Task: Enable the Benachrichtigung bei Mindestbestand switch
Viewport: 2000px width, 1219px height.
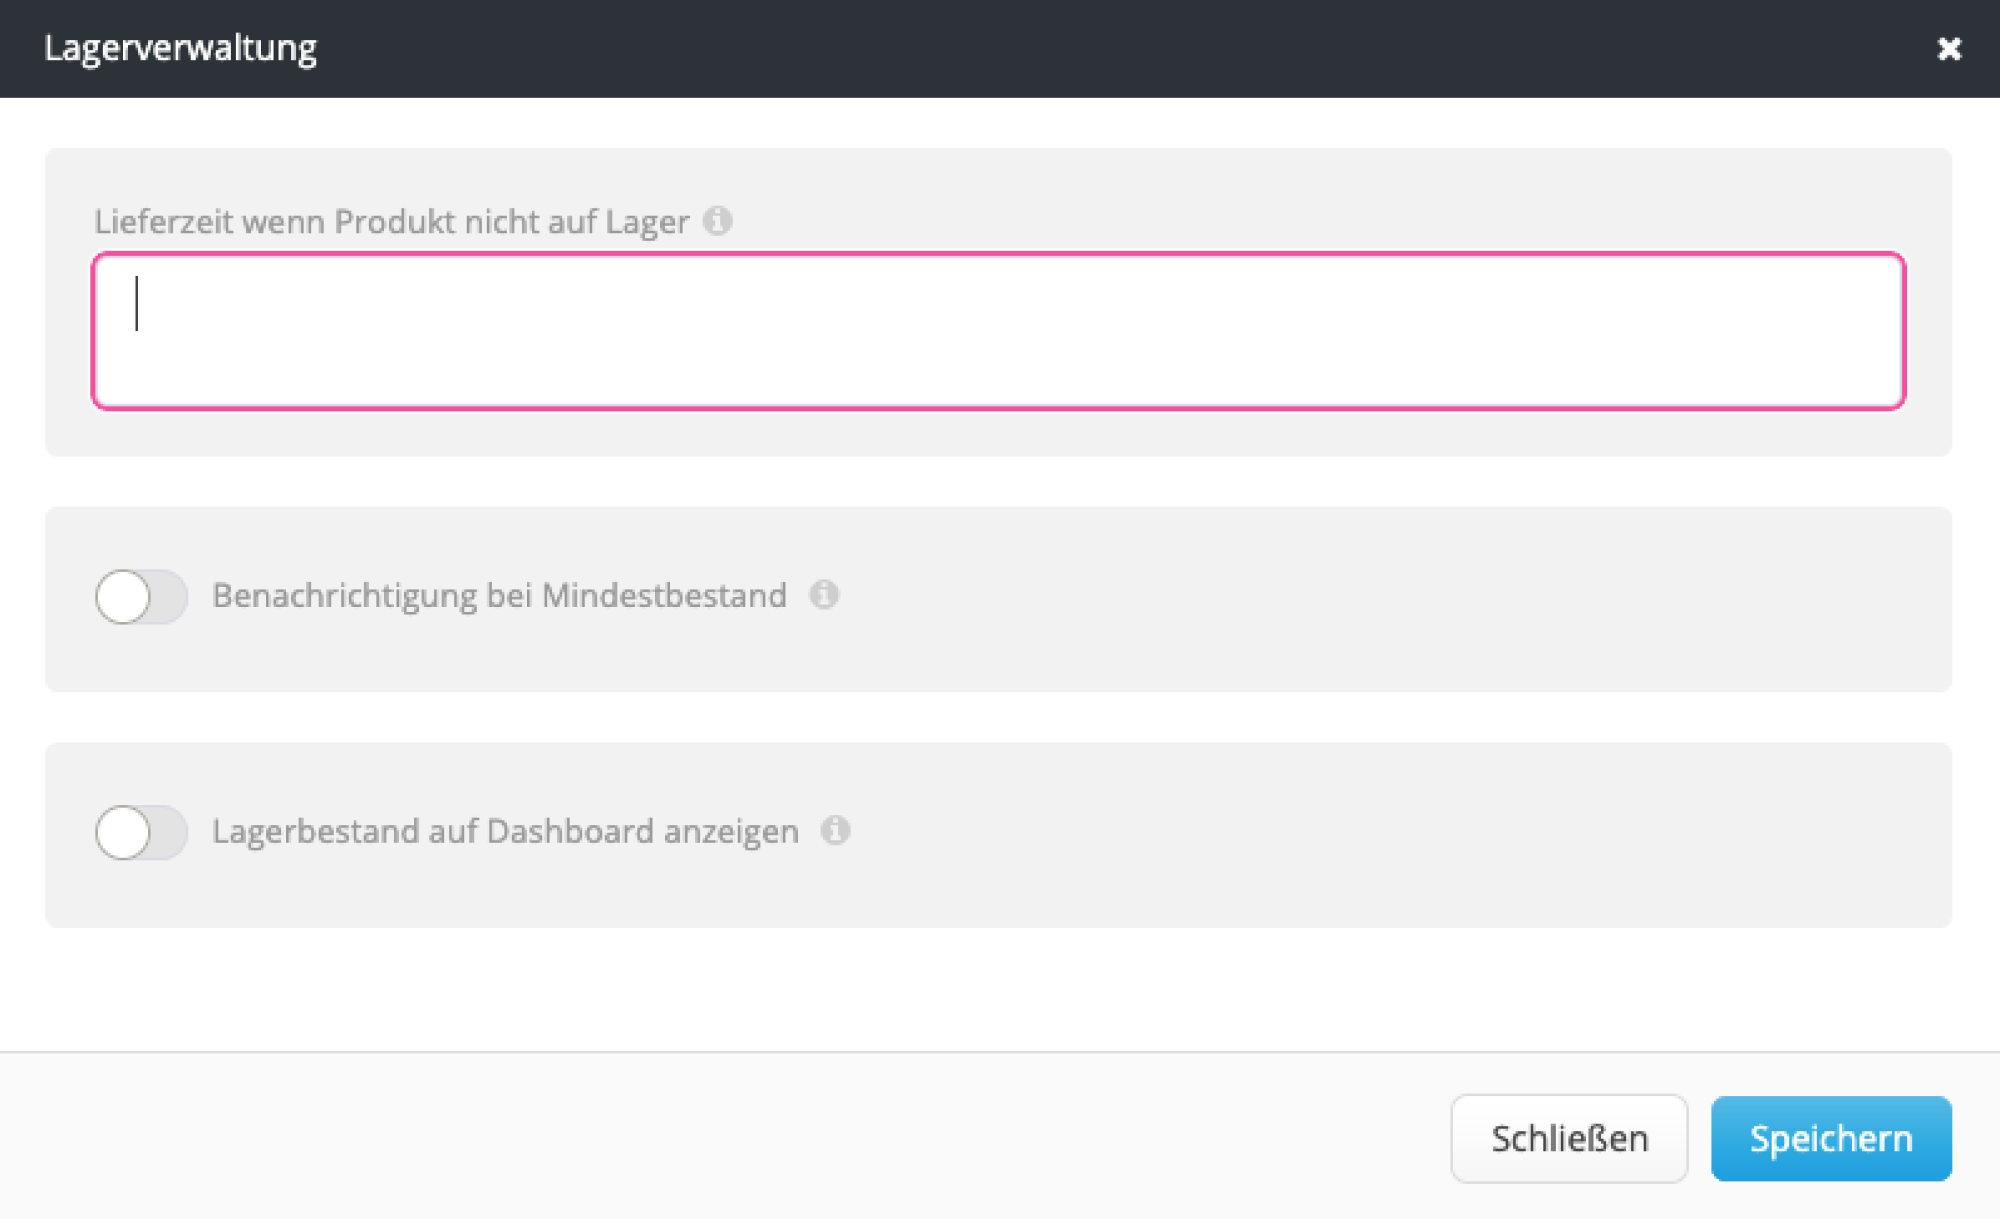Action: (141, 597)
